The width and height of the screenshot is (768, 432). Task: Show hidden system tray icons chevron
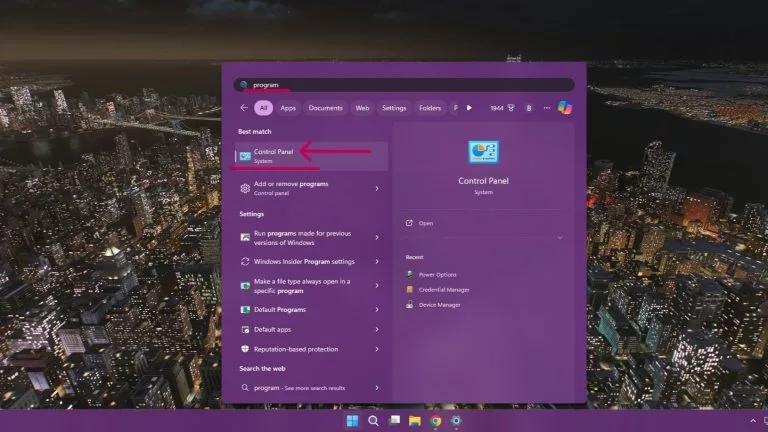point(753,421)
